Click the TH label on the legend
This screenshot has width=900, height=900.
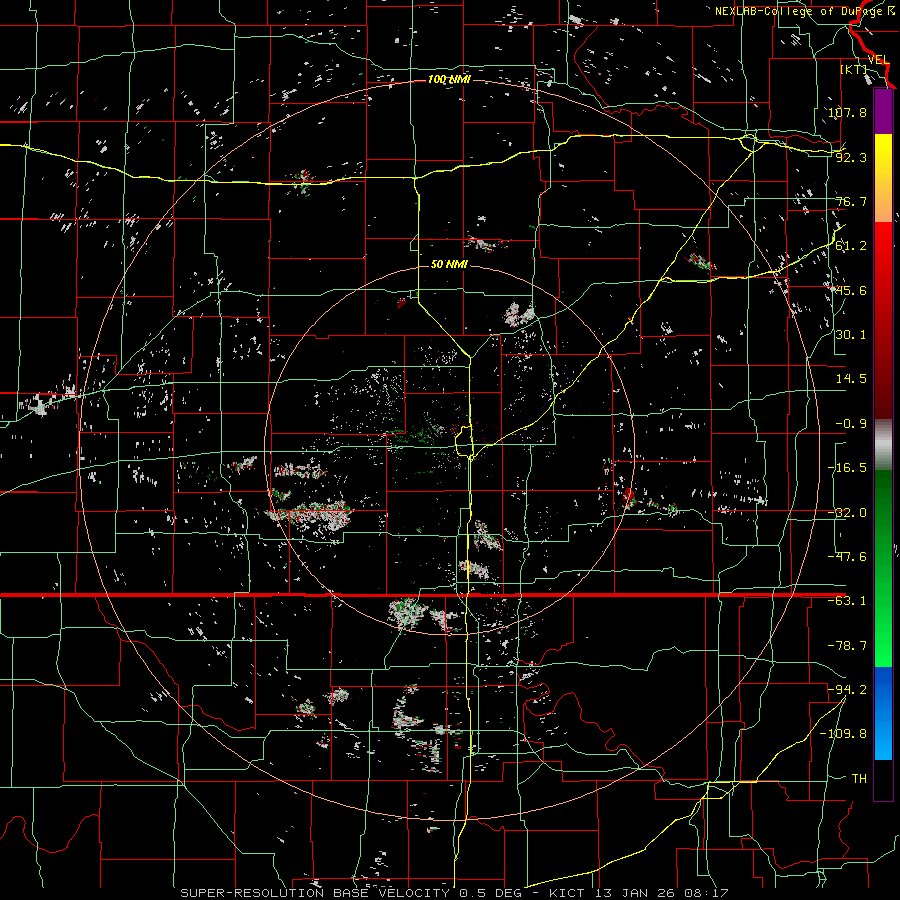click(x=859, y=779)
